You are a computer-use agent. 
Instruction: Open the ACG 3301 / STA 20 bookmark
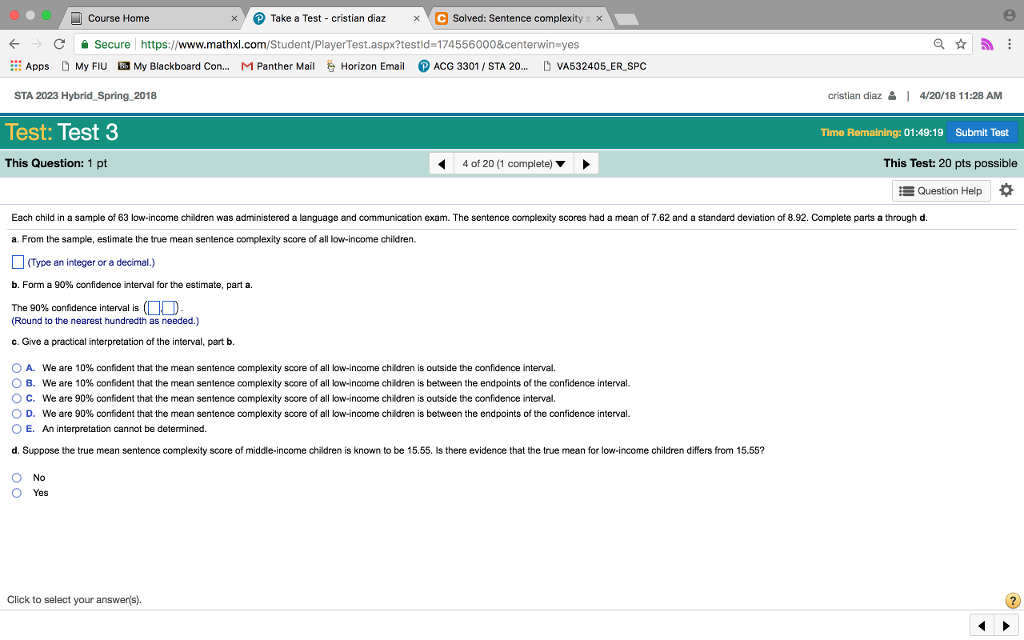point(473,66)
